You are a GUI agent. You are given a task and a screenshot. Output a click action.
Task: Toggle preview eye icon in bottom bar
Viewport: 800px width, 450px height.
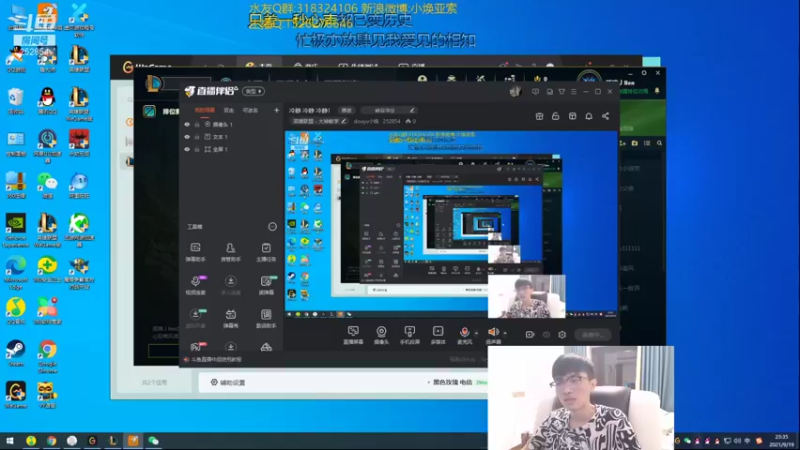pos(546,335)
